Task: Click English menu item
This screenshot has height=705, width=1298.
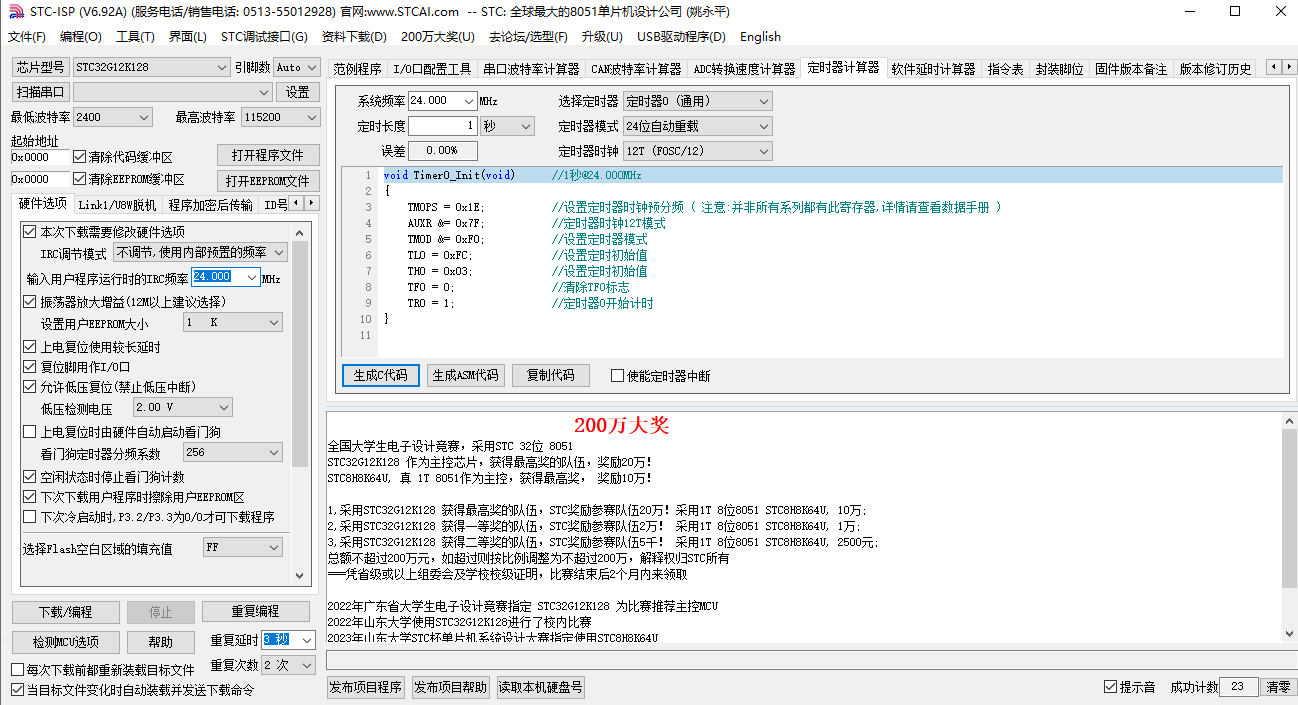Action: (x=760, y=37)
